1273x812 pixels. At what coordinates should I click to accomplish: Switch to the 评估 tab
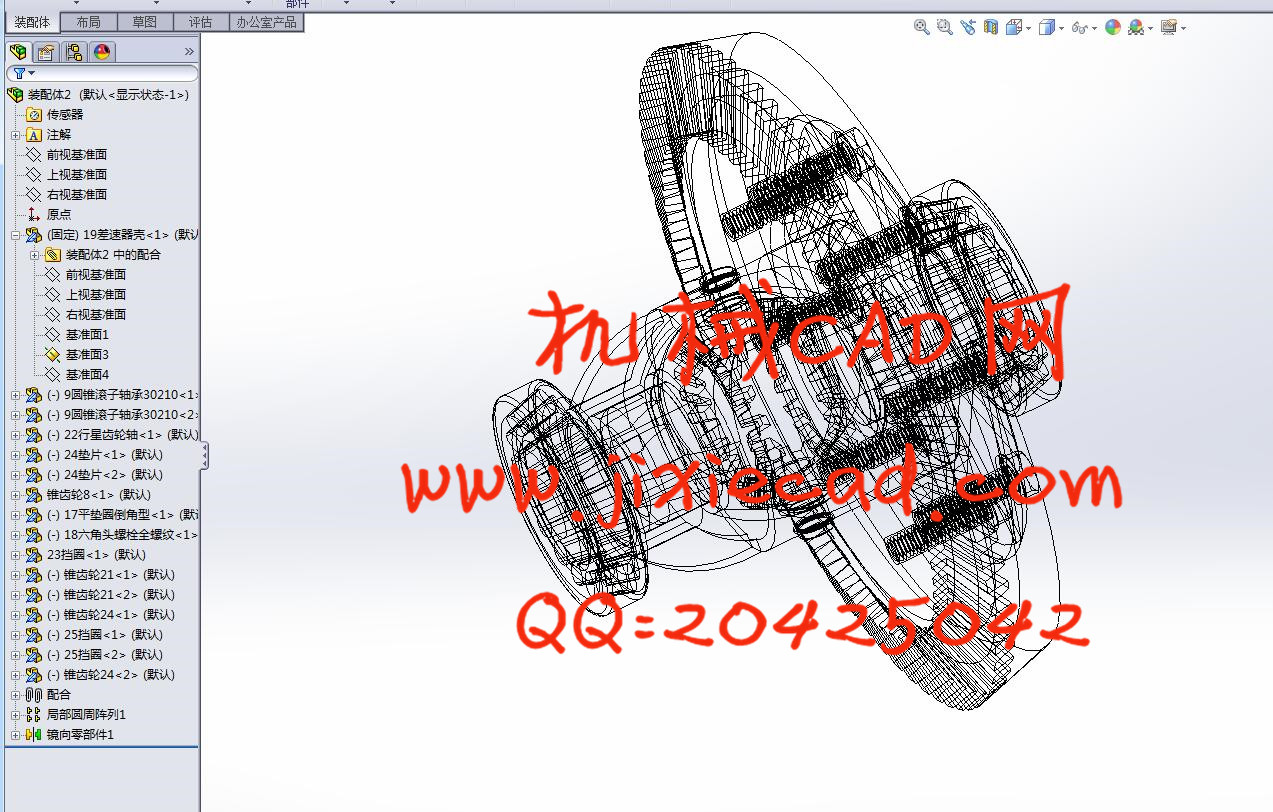pos(200,22)
